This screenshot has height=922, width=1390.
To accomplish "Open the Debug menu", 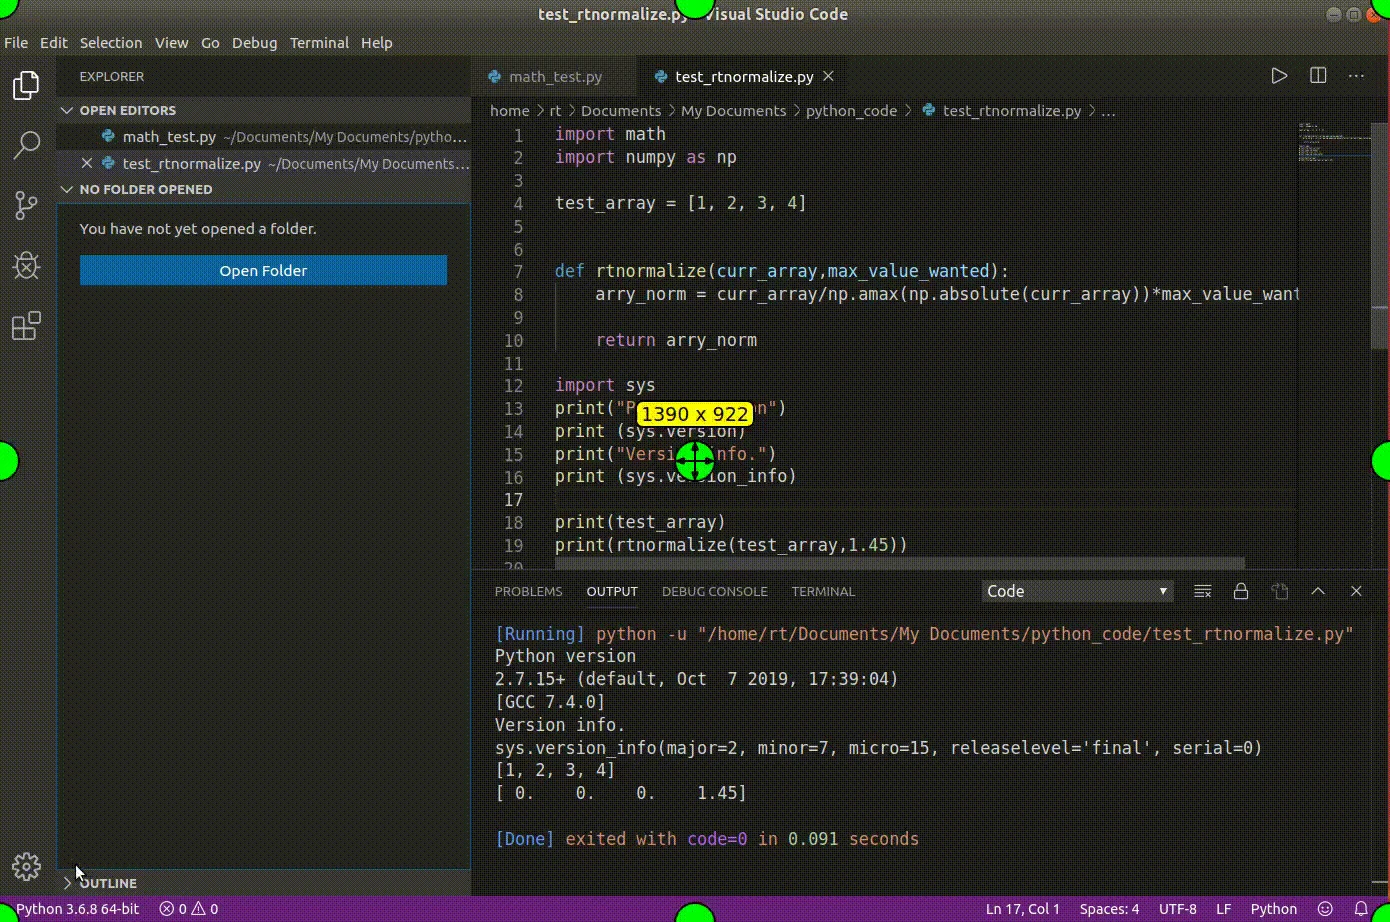I will [255, 43].
